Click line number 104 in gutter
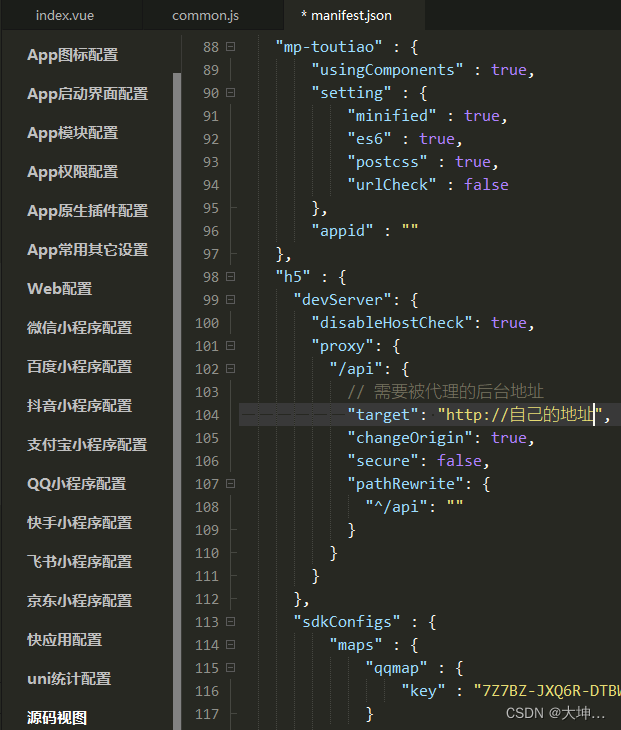The height and width of the screenshot is (730, 621). click(207, 415)
